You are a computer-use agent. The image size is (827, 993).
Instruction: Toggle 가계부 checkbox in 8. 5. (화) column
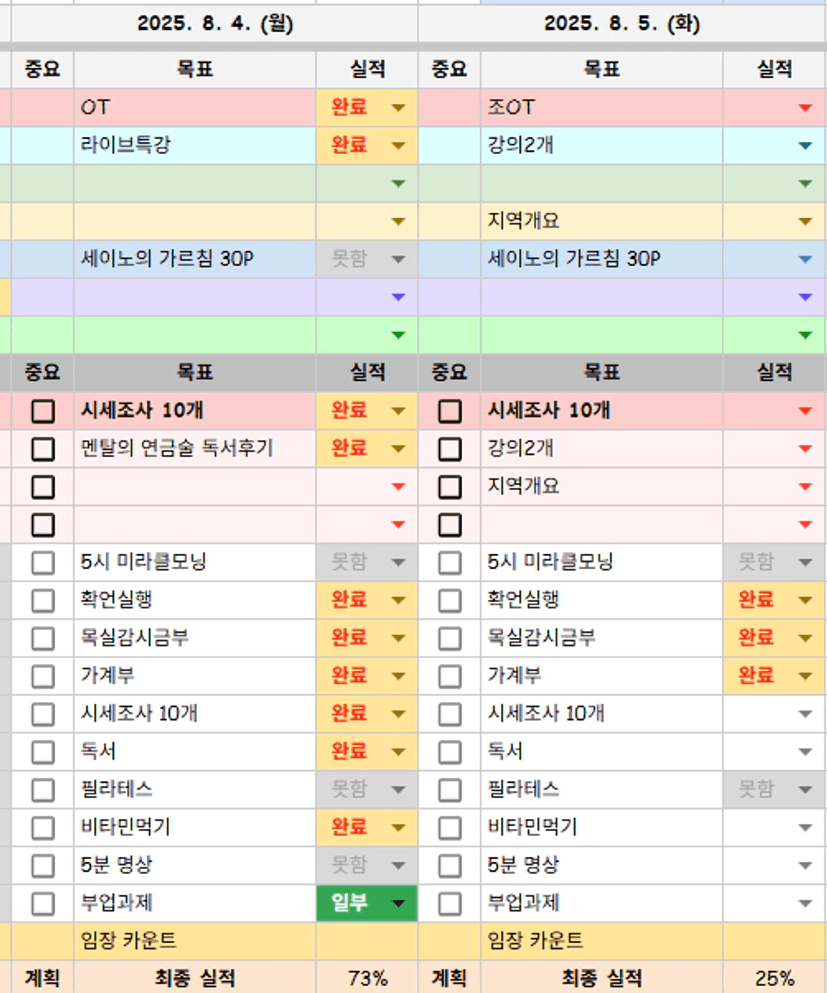(x=450, y=676)
